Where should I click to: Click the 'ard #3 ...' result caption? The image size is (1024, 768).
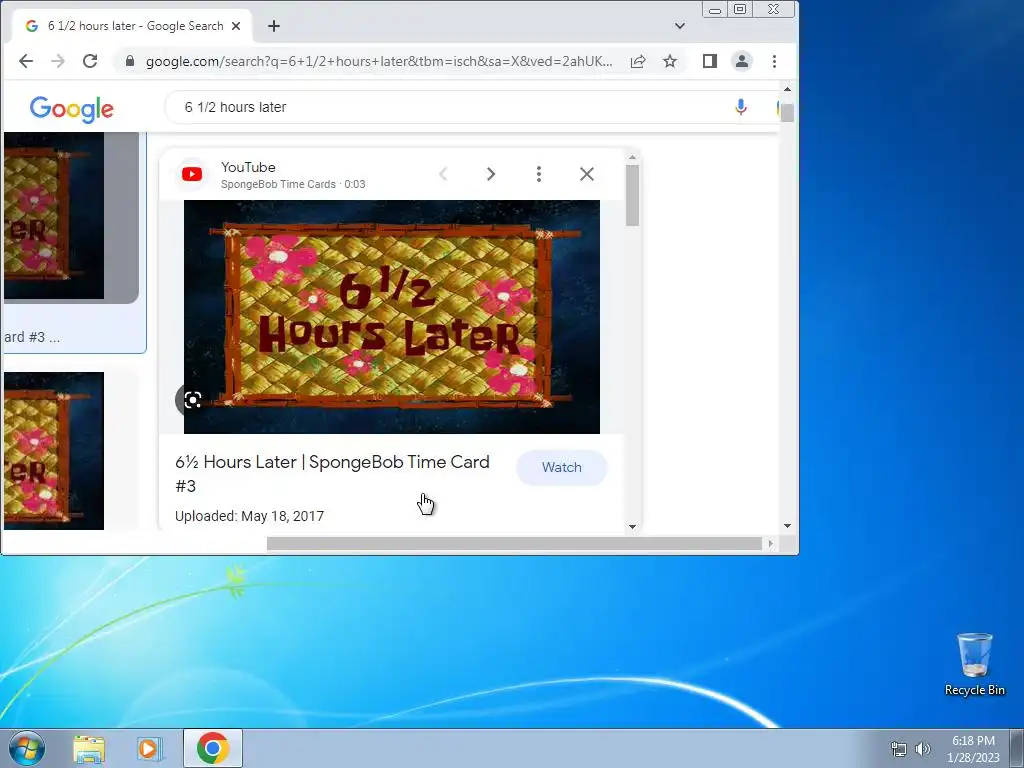click(x=32, y=337)
